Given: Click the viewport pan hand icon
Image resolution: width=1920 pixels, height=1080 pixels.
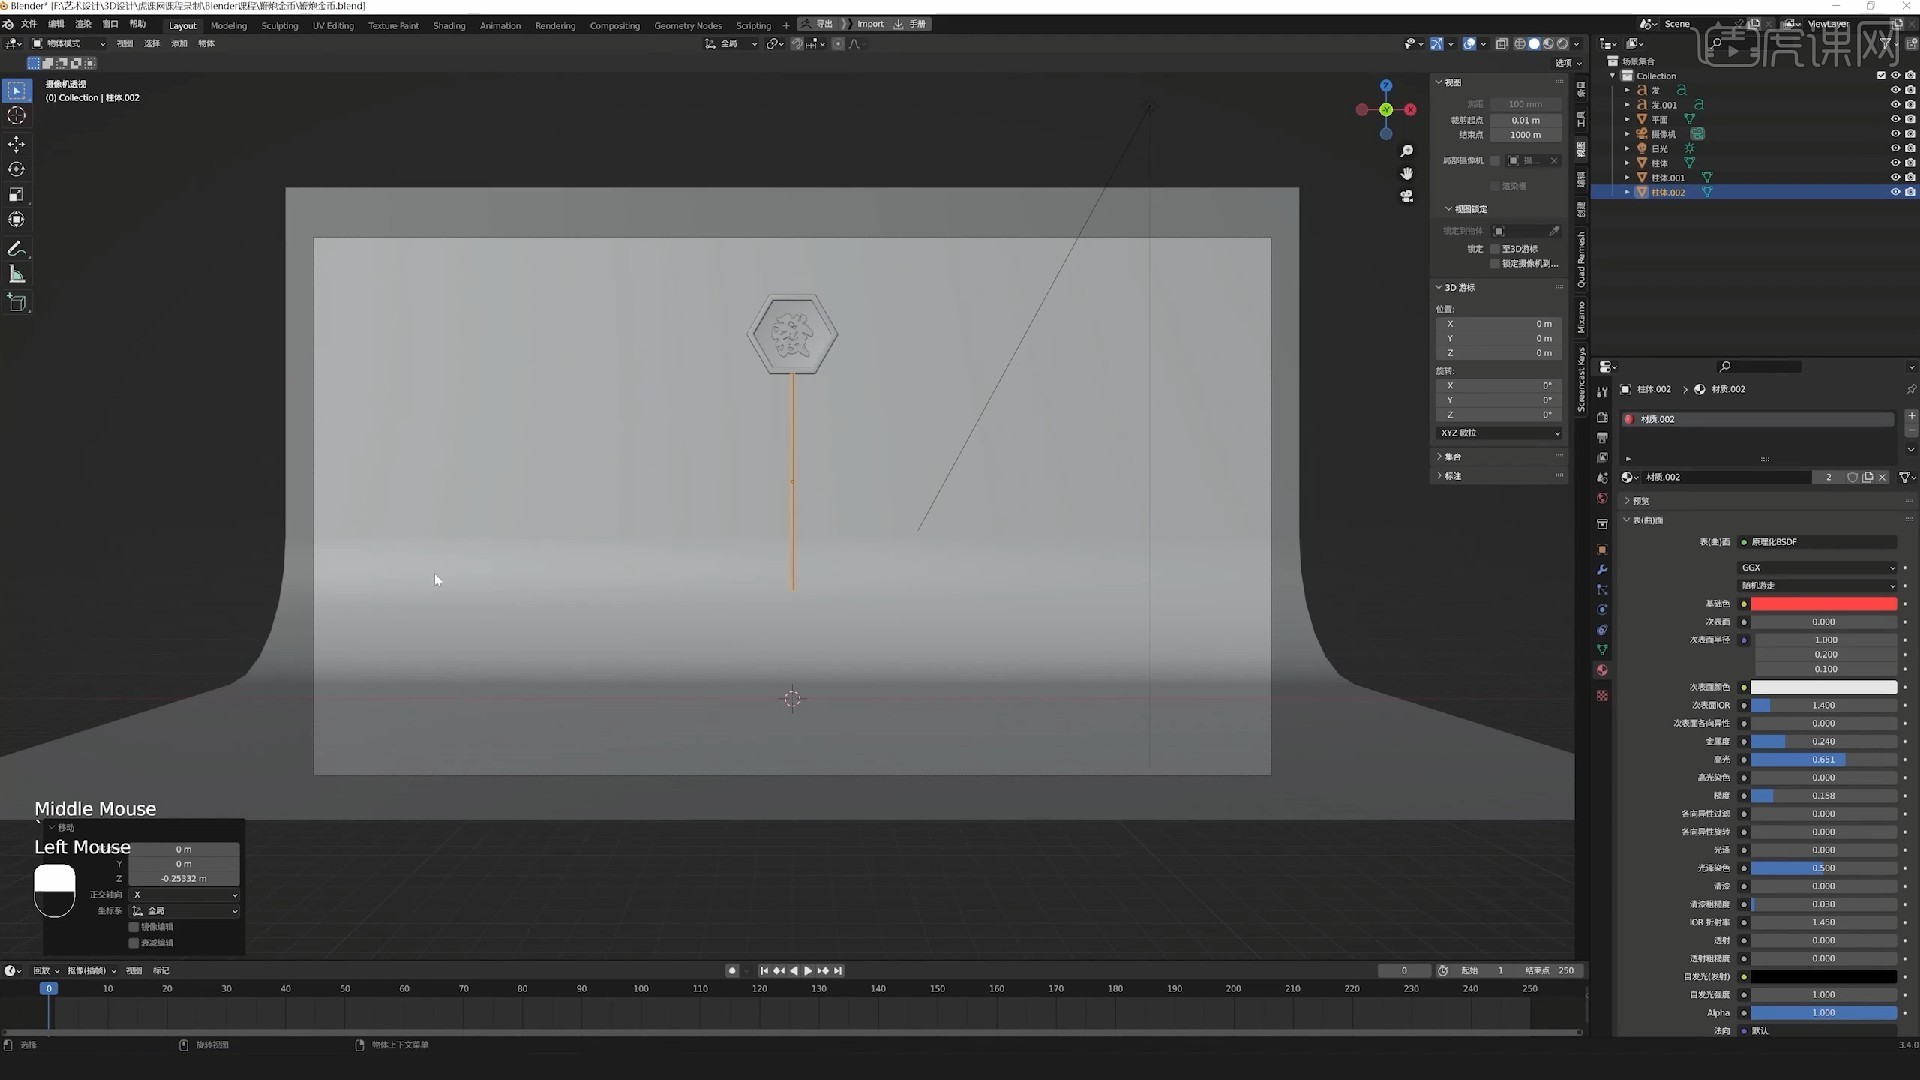Looking at the screenshot, I should coord(1407,174).
